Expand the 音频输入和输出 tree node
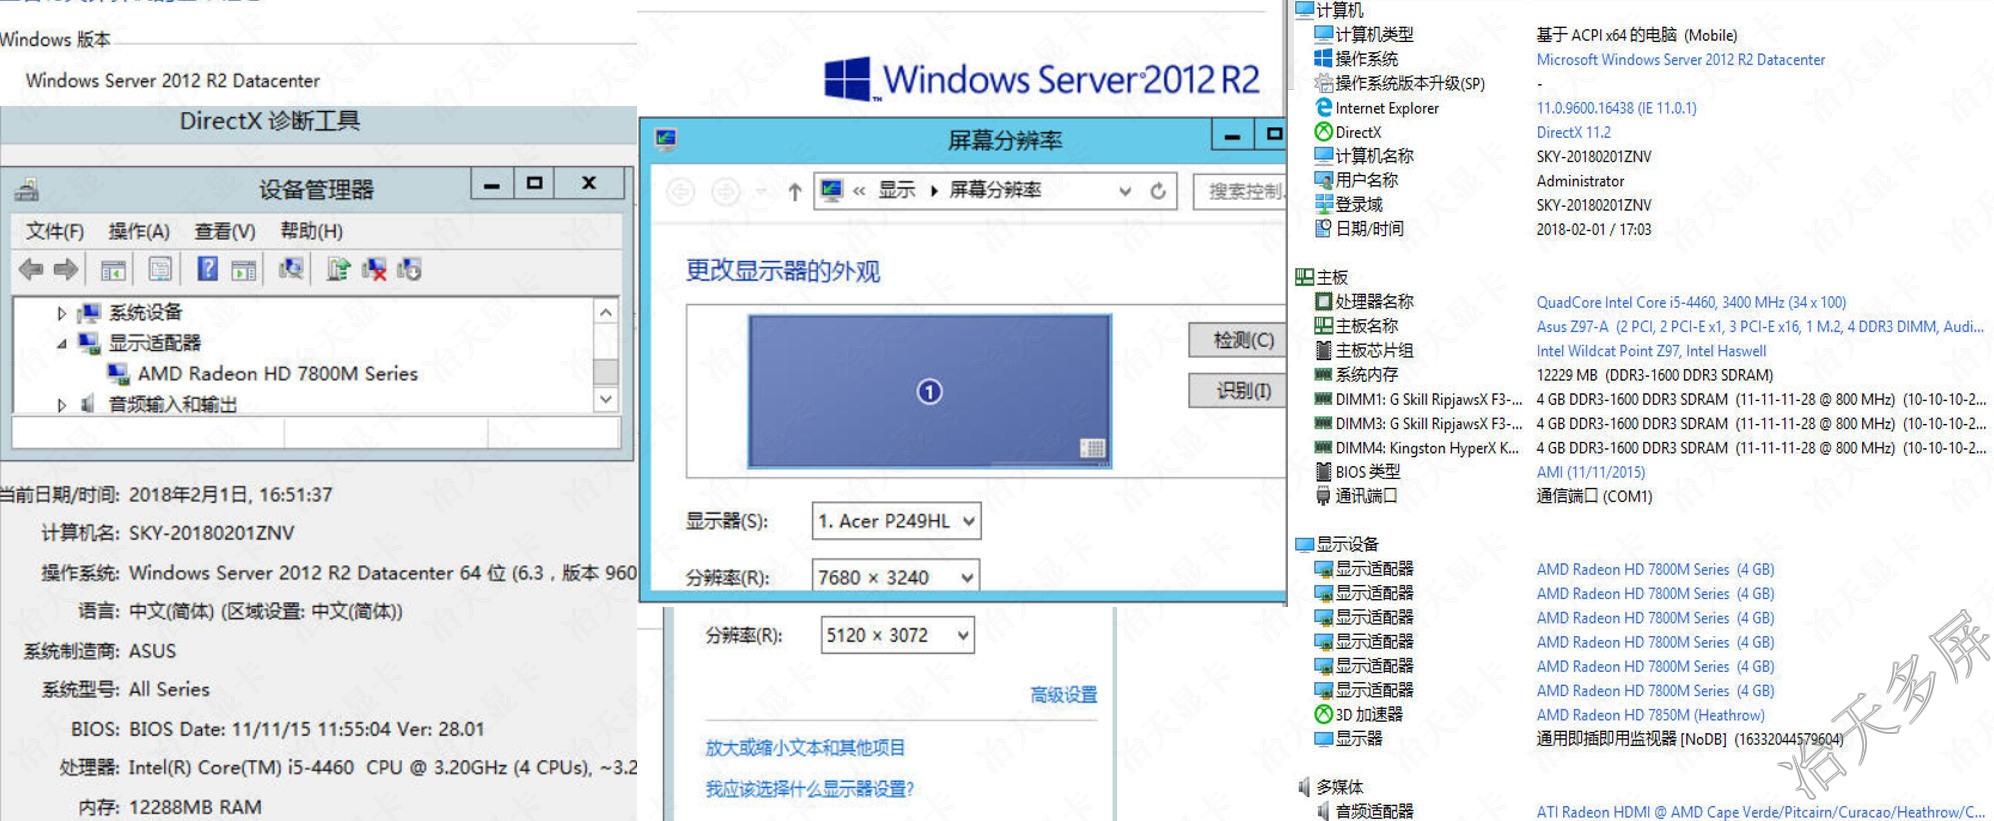Image resolution: width=1994 pixels, height=821 pixels. [61, 405]
